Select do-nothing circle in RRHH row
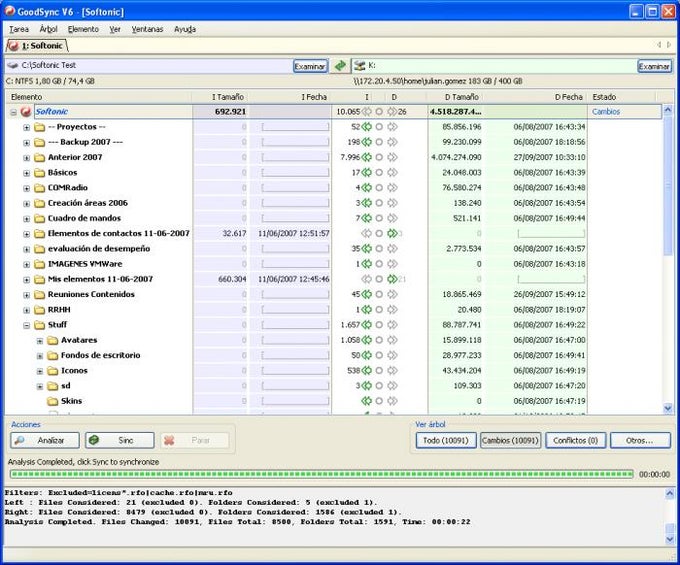Viewport: 680px width, 565px height. 379,310
